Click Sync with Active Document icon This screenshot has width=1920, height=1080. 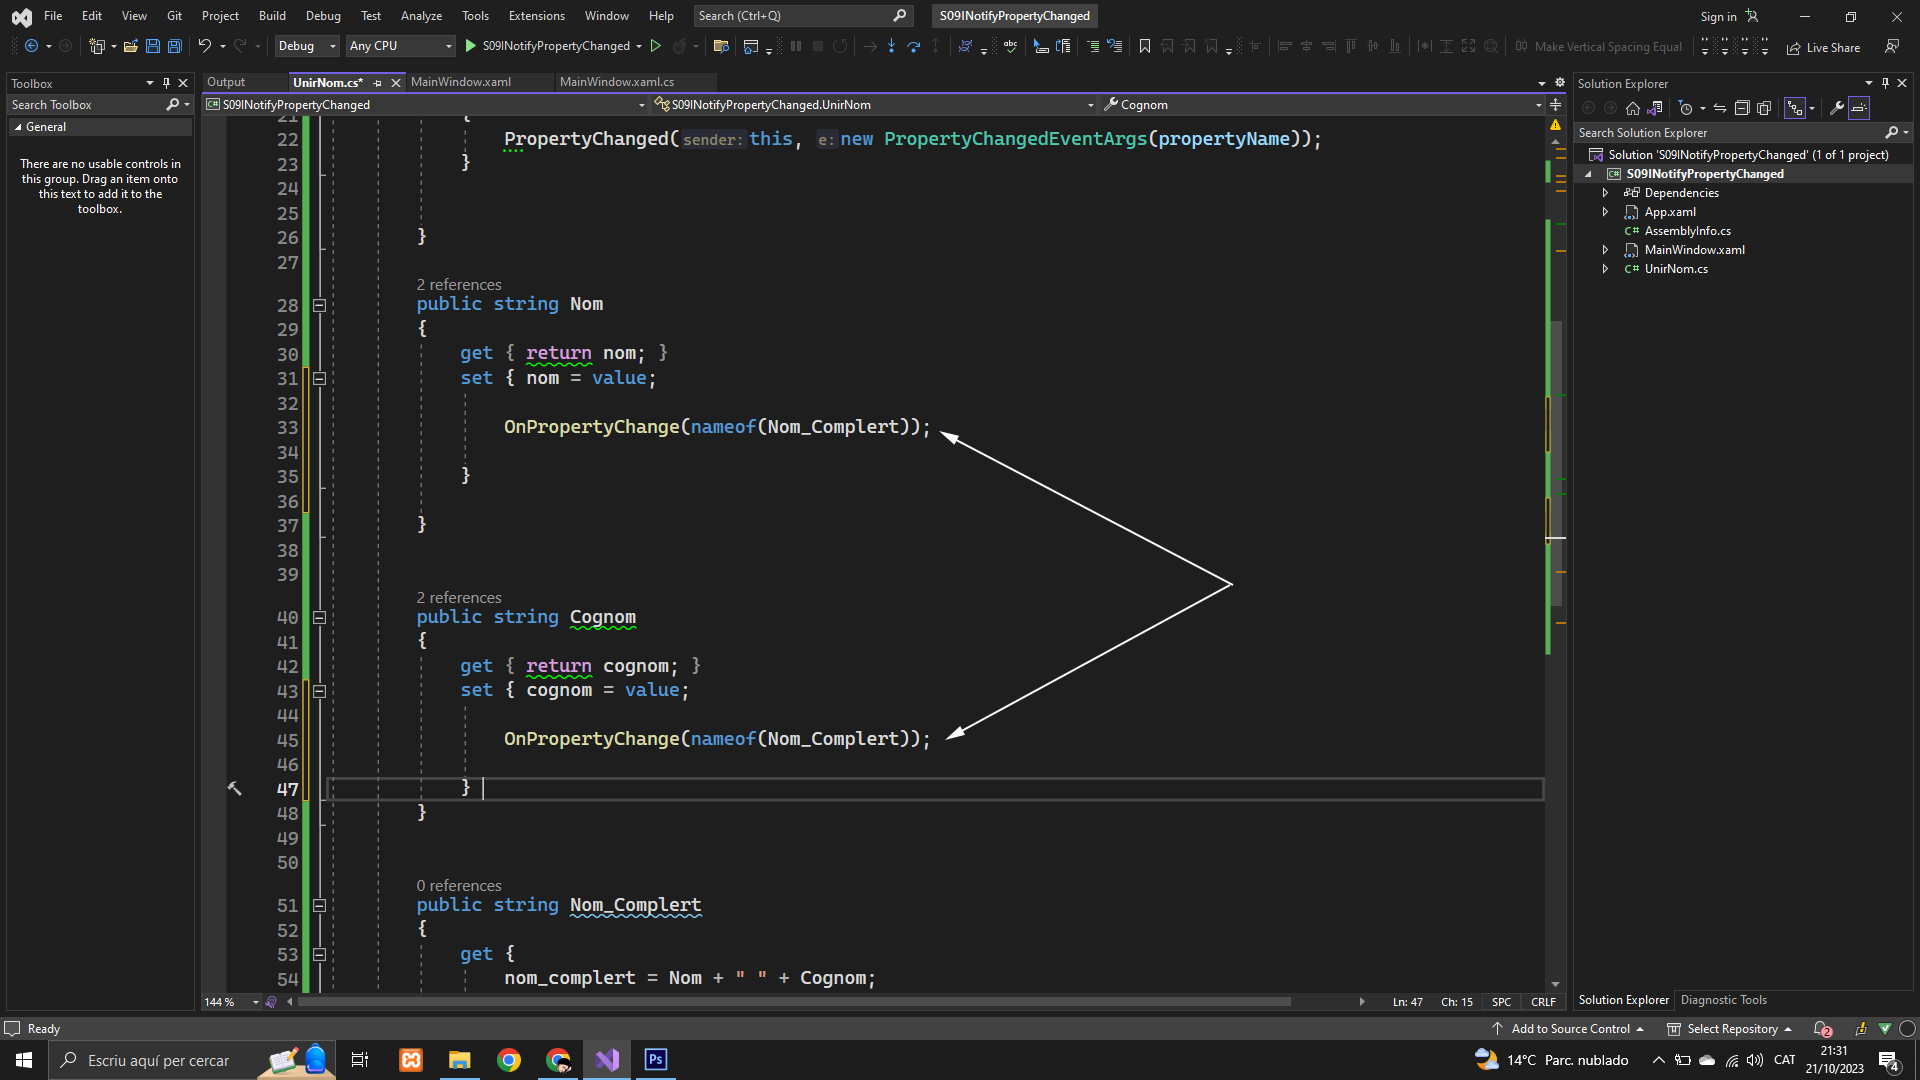1719,108
